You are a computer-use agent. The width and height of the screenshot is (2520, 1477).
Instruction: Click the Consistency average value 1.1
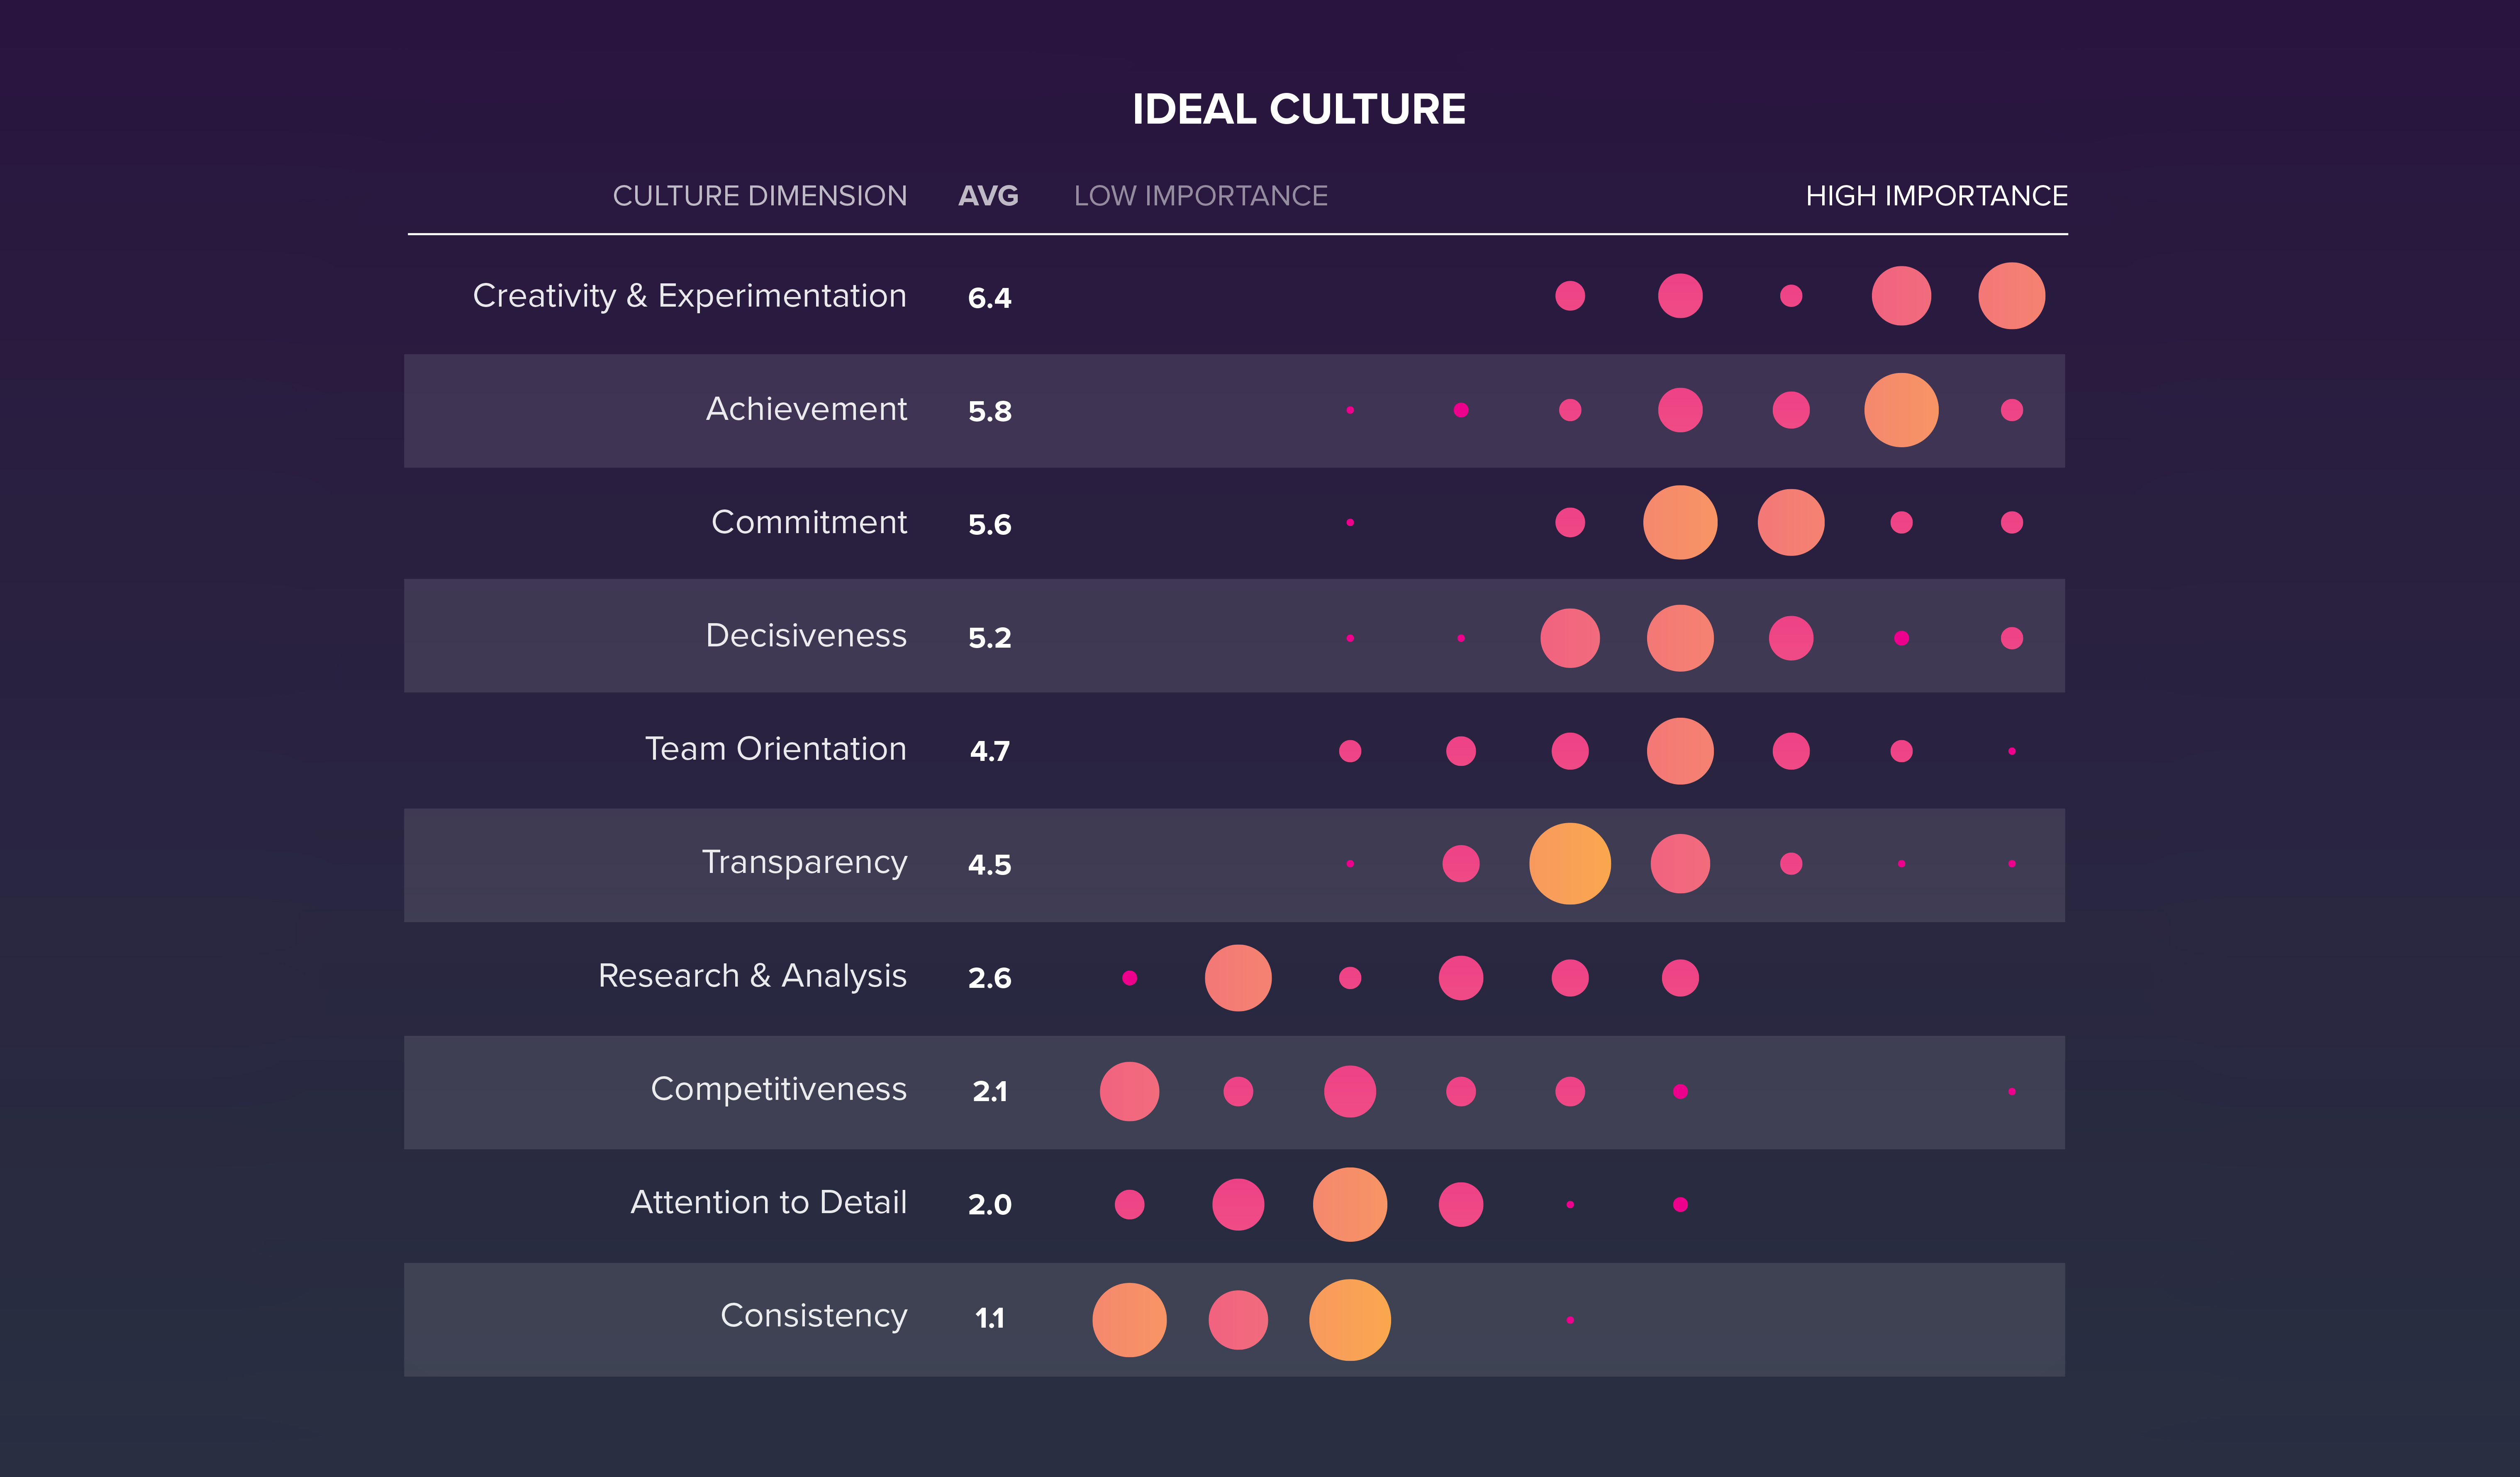[989, 1318]
